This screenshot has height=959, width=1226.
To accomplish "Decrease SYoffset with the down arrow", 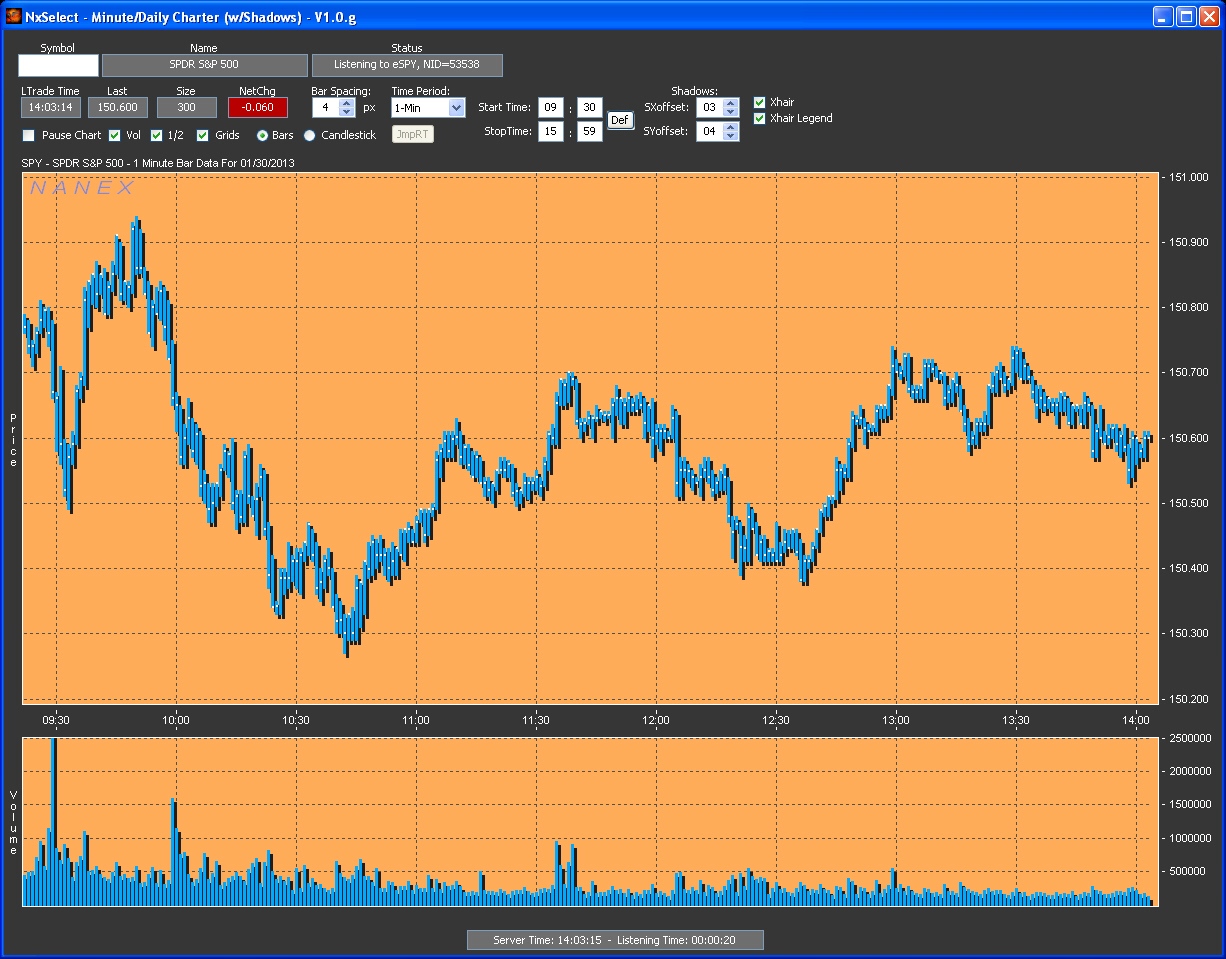I will [x=731, y=136].
